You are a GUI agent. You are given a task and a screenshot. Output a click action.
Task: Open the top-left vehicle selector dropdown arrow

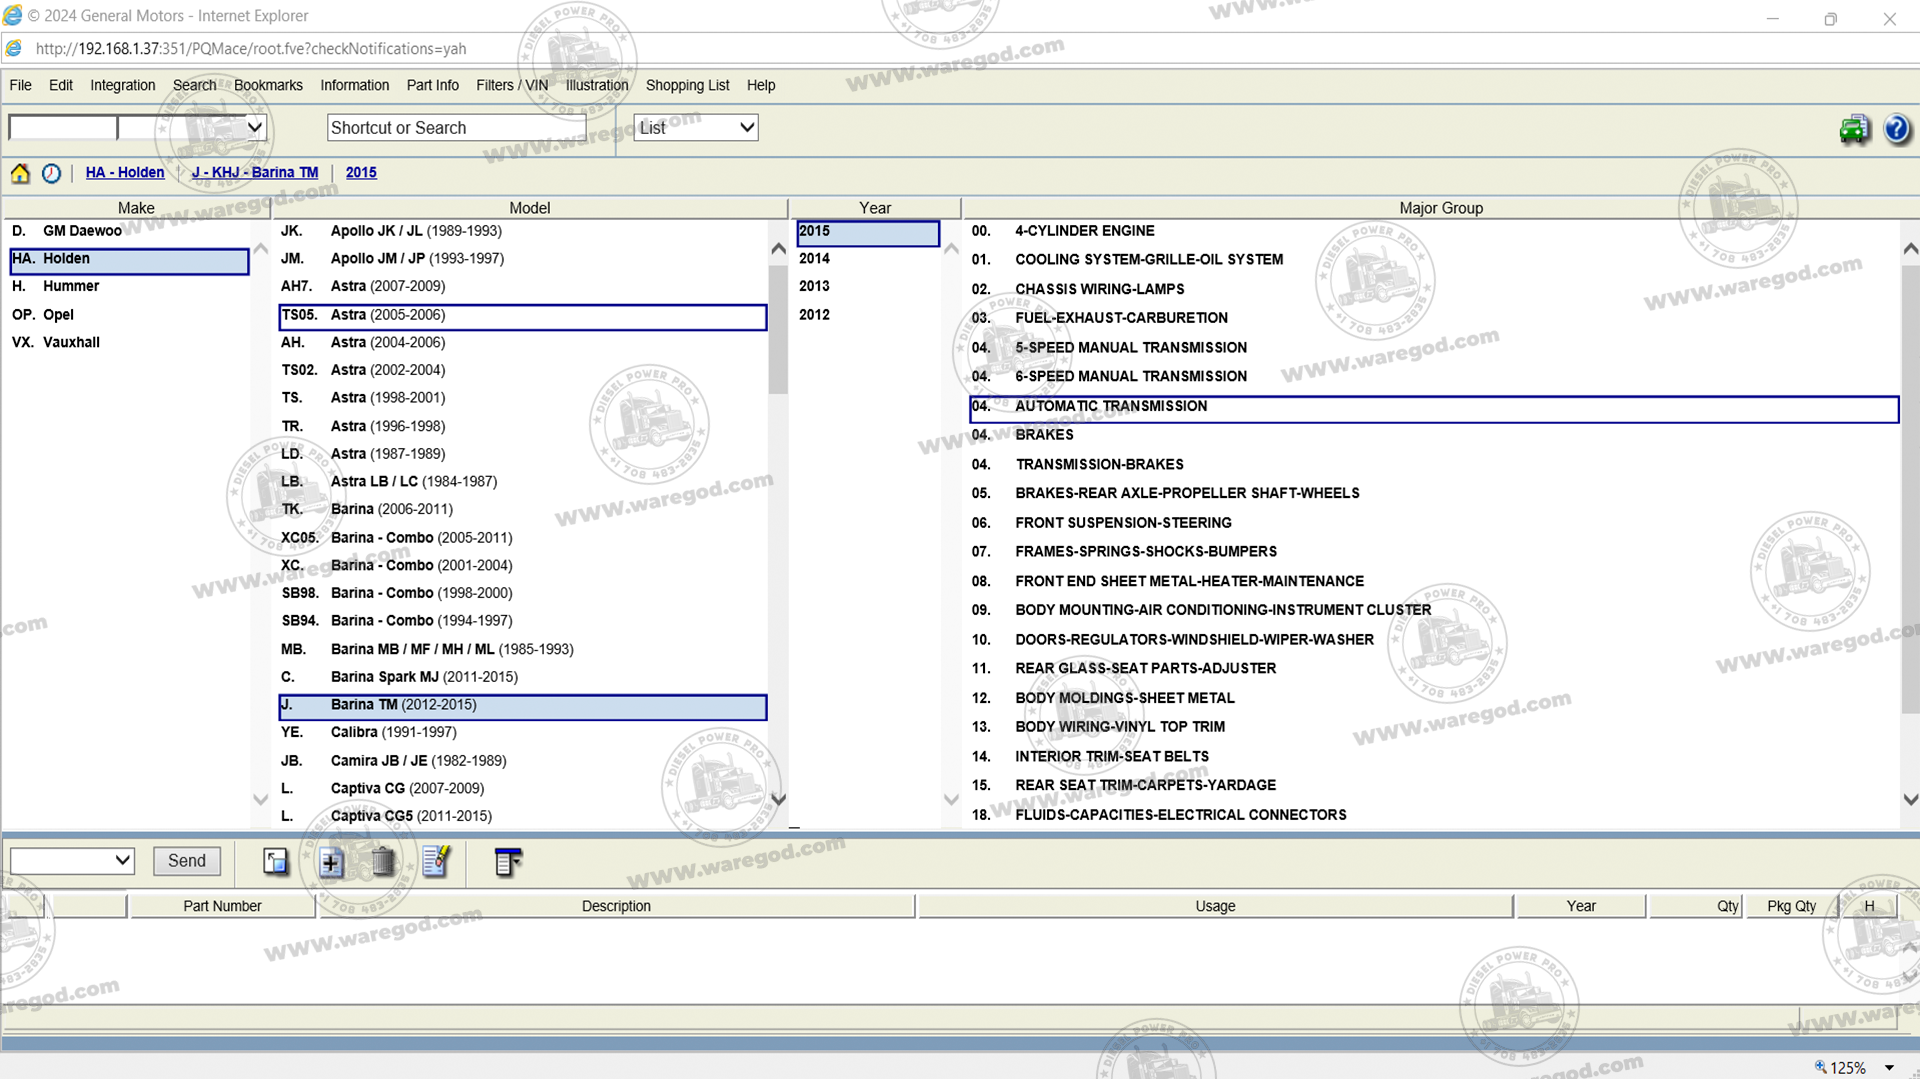(254, 128)
